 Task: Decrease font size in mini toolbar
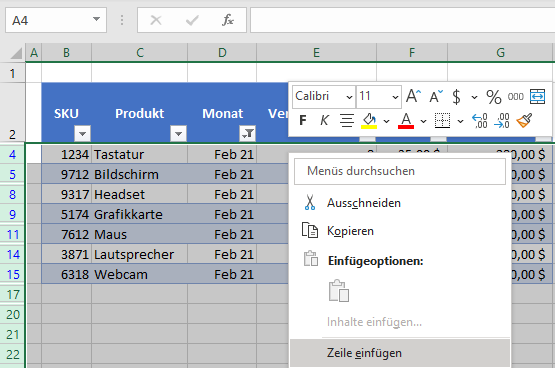436,96
